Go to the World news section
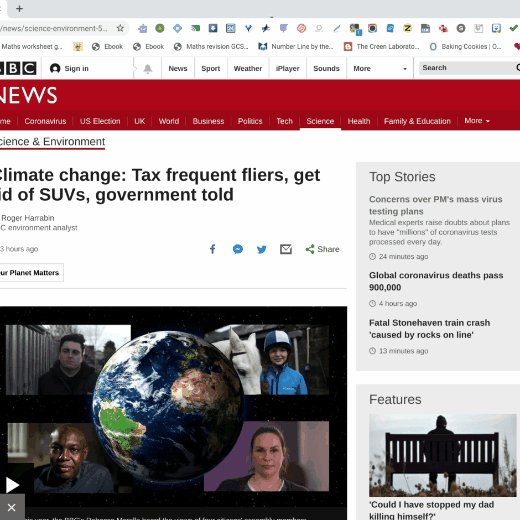 [x=169, y=121]
